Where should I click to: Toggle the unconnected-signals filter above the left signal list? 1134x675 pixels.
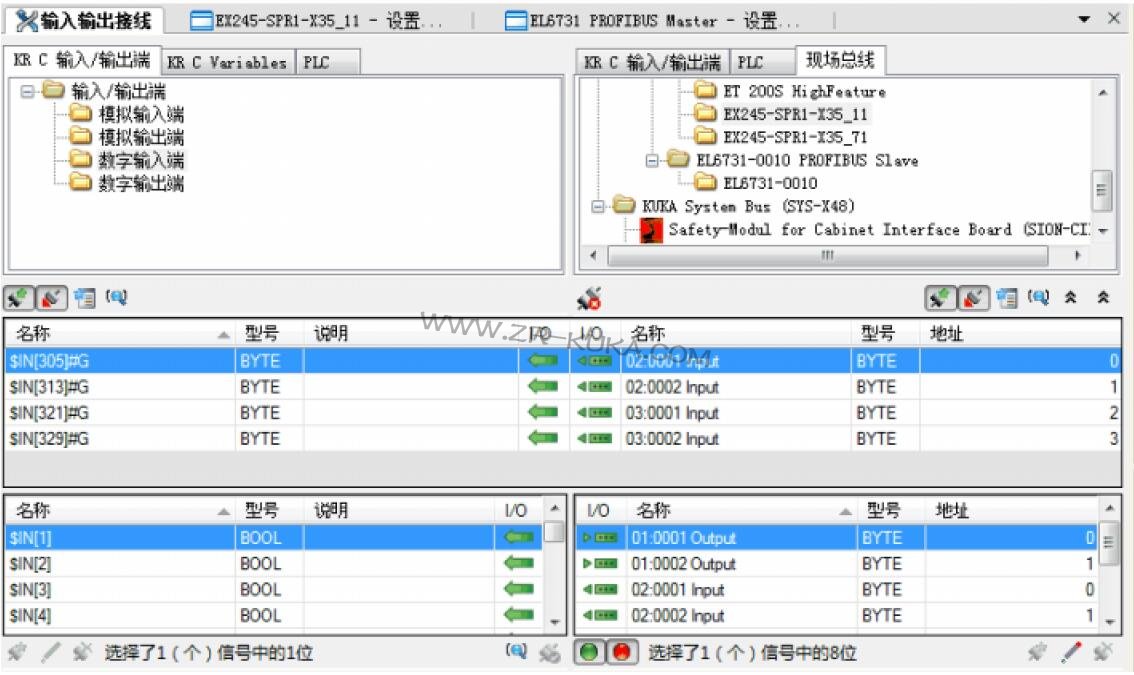(x=50, y=297)
